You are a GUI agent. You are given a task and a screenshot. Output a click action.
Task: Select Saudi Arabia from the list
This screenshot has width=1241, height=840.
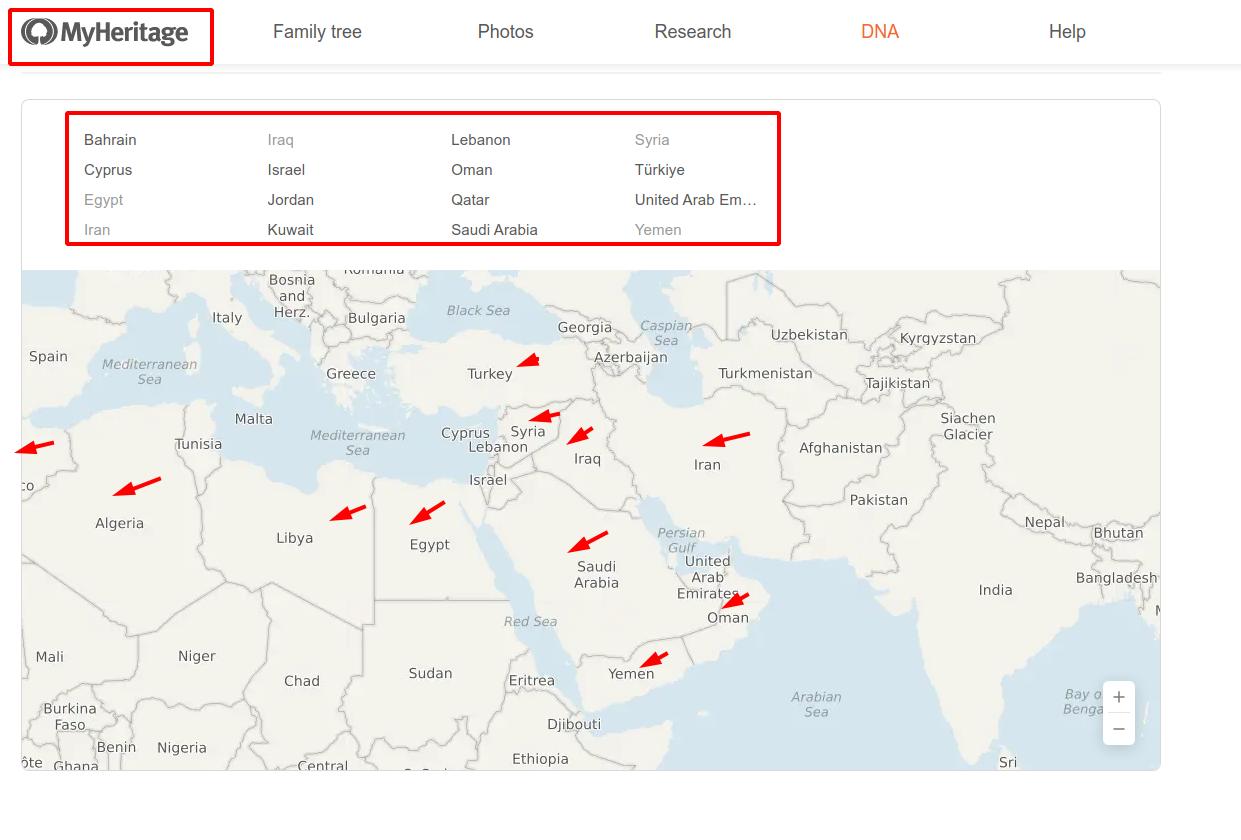pyautogui.click(x=494, y=230)
